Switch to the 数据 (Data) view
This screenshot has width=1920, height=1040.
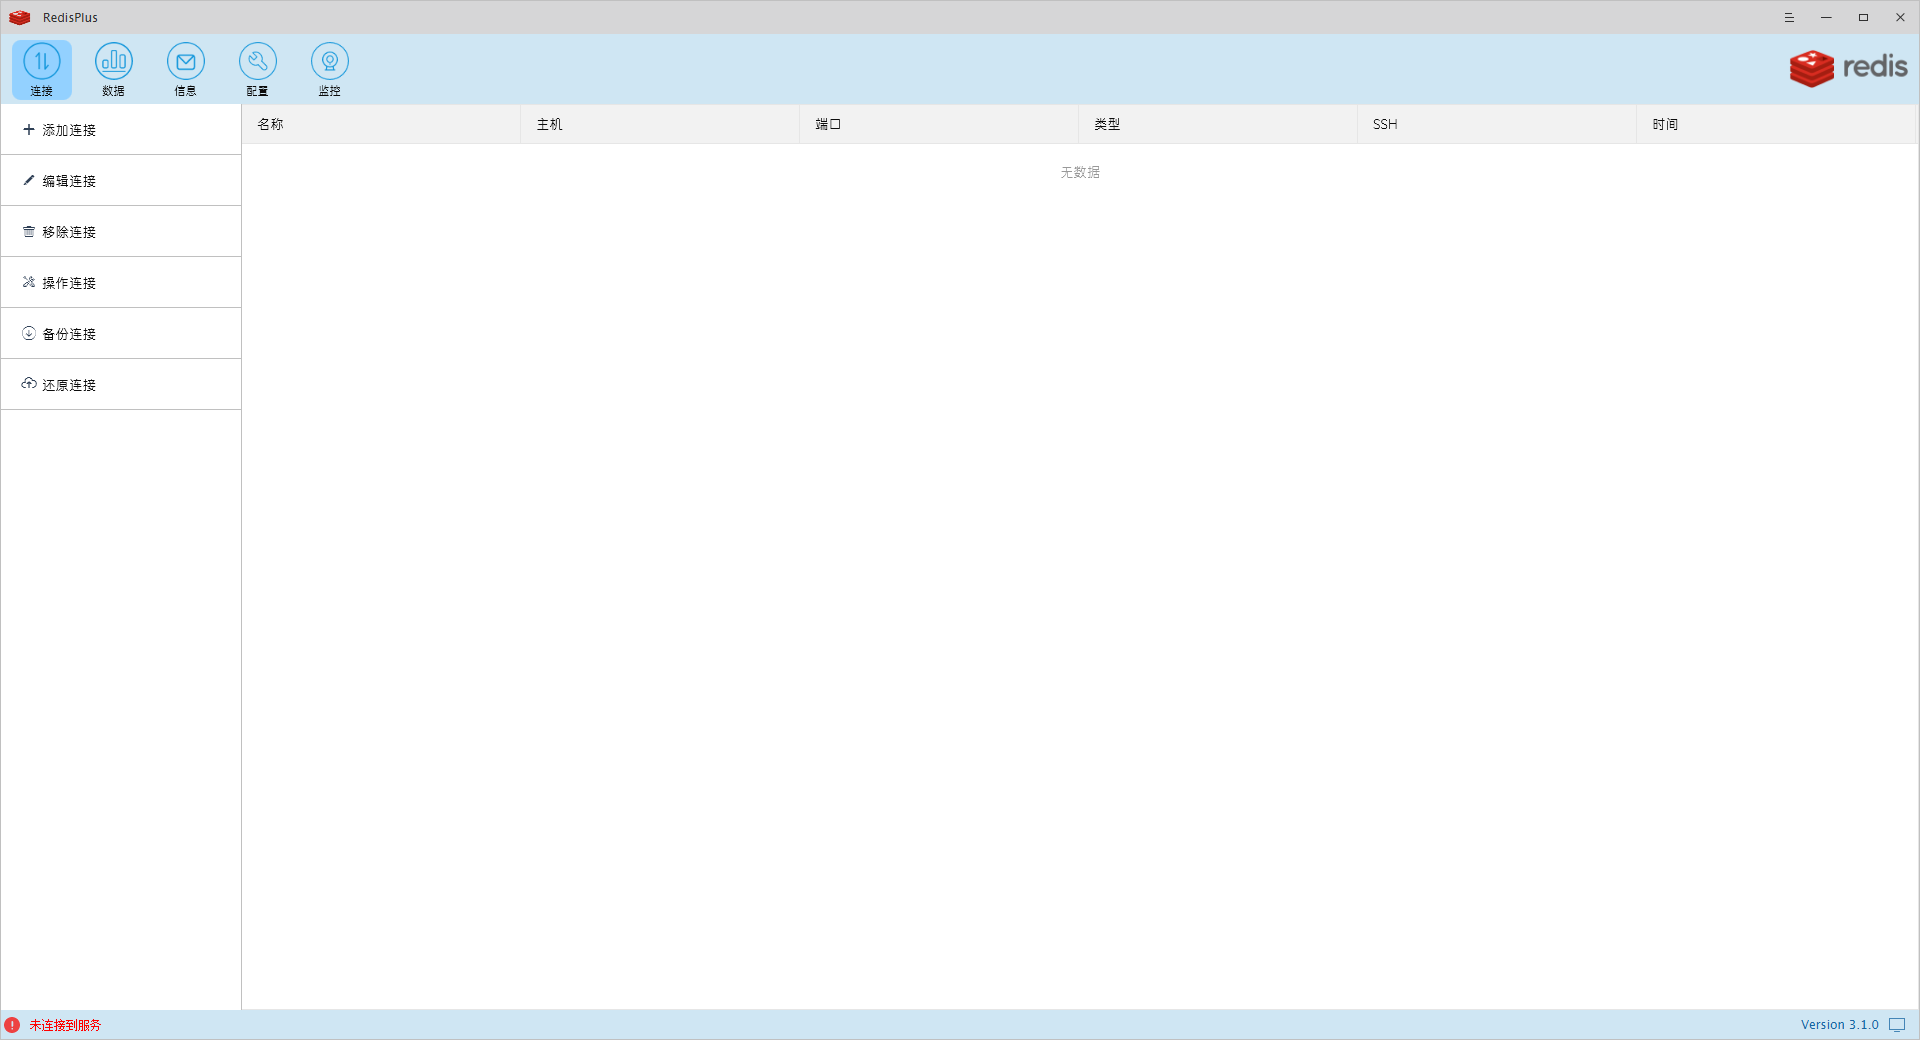[x=114, y=68]
